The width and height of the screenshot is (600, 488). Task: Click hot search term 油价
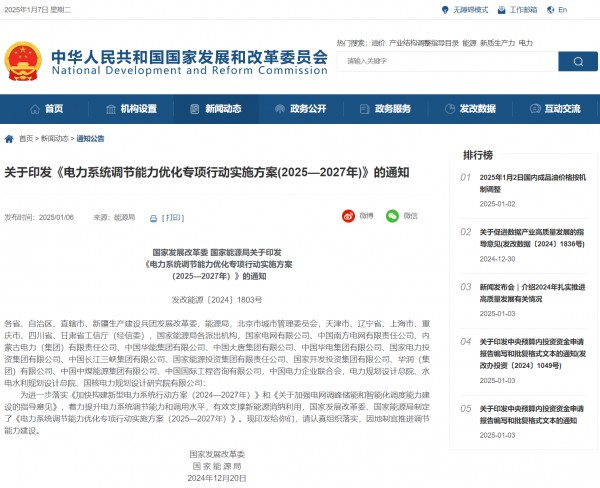[378, 43]
